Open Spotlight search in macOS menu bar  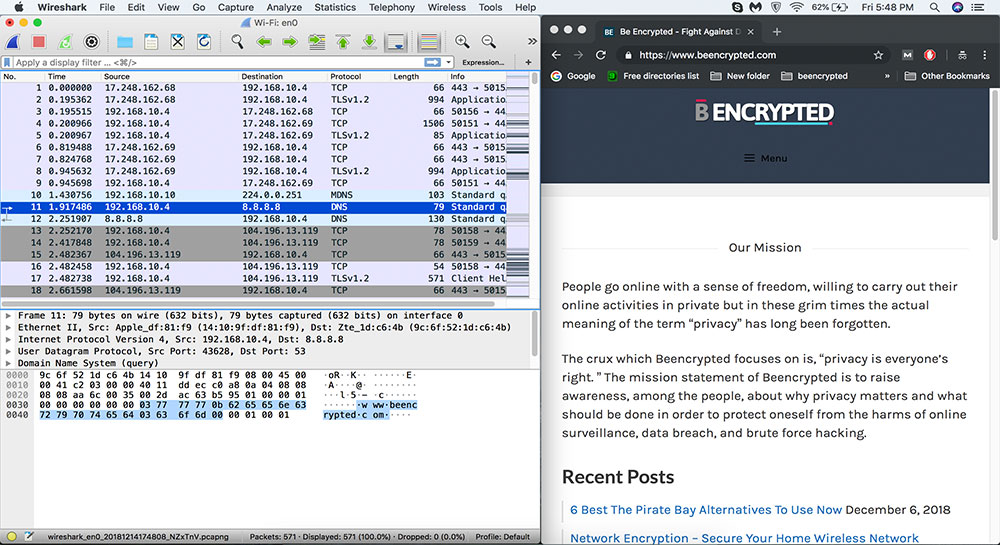click(x=934, y=7)
